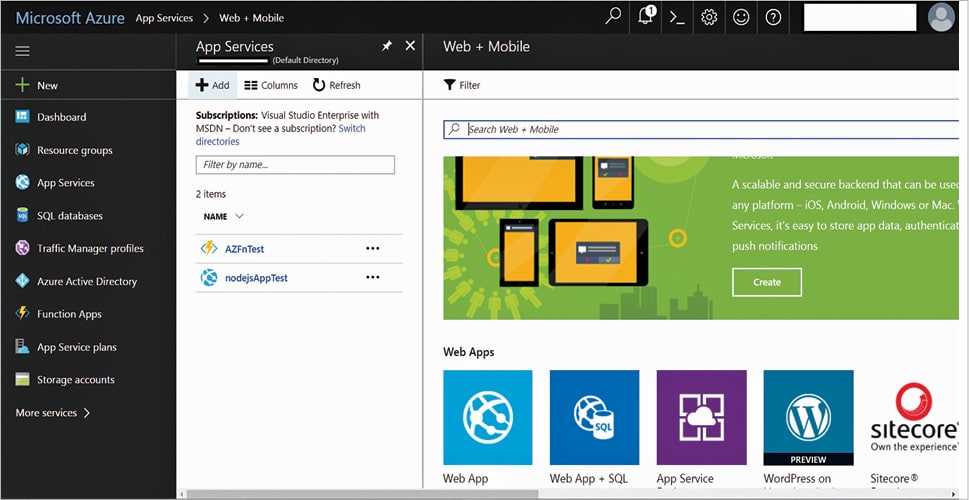Image resolution: width=969 pixels, height=500 pixels.
Task: Open Function Apps in the sidebar
Action: point(69,314)
